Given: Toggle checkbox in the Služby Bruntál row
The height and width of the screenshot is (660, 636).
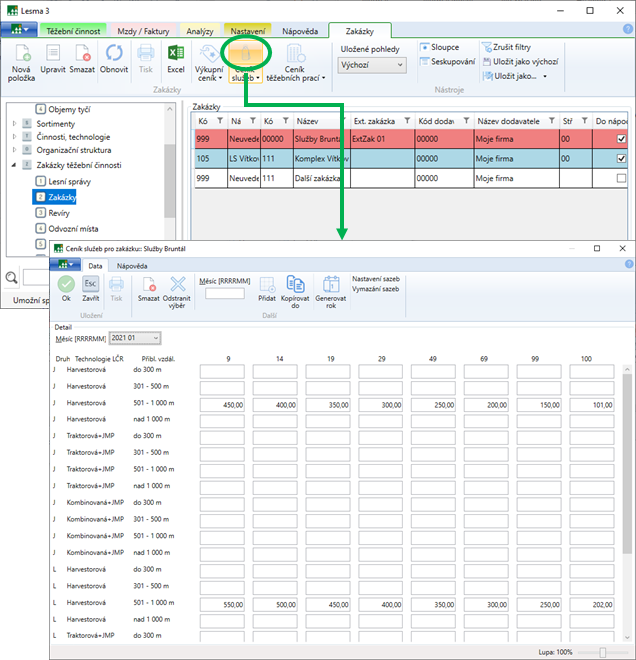Looking at the screenshot, I should [621, 140].
